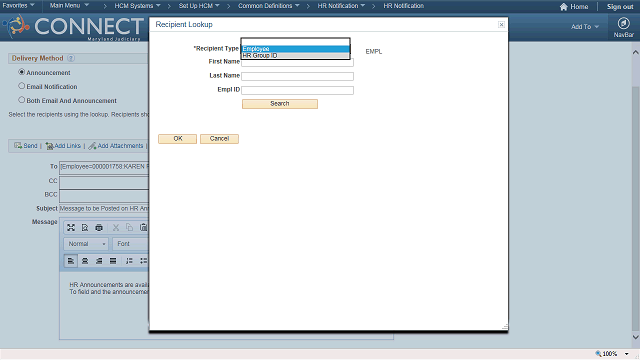Click the Print icon in message editor
The image size is (640, 360).
click(x=99, y=228)
